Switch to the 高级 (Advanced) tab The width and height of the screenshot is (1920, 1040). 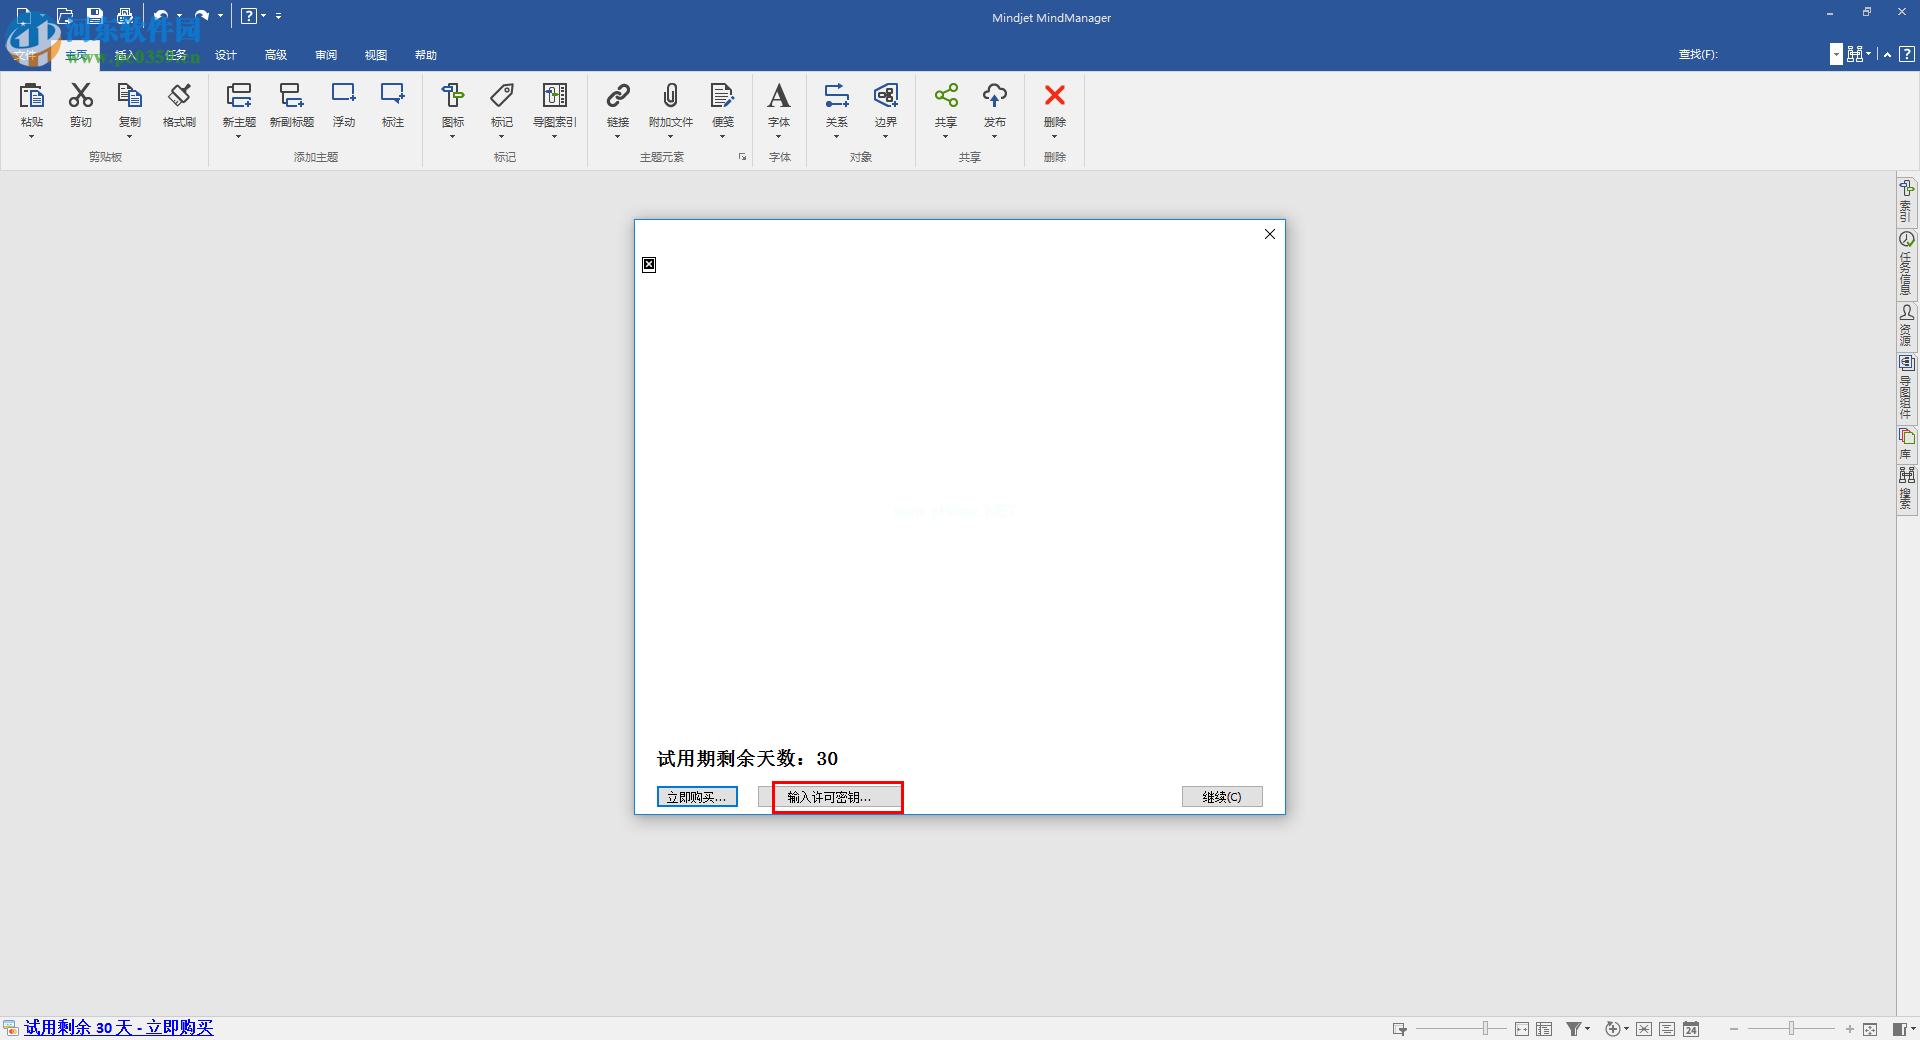pos(276,55)
